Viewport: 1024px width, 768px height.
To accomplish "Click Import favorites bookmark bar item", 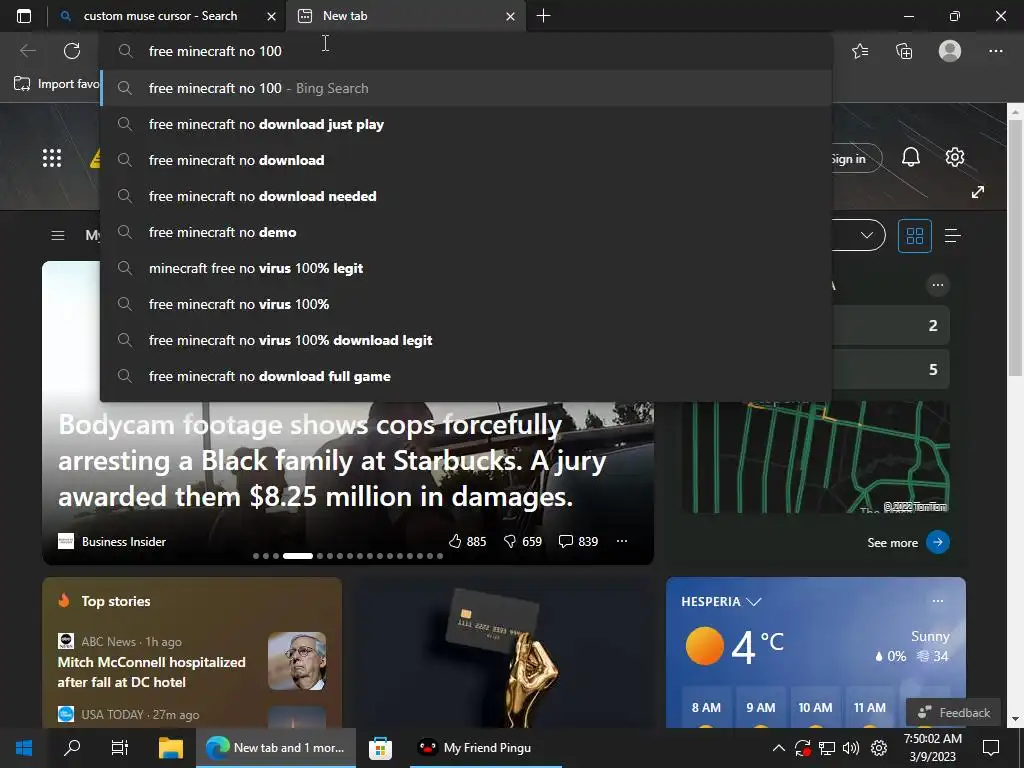I will [x=57, y=84].
